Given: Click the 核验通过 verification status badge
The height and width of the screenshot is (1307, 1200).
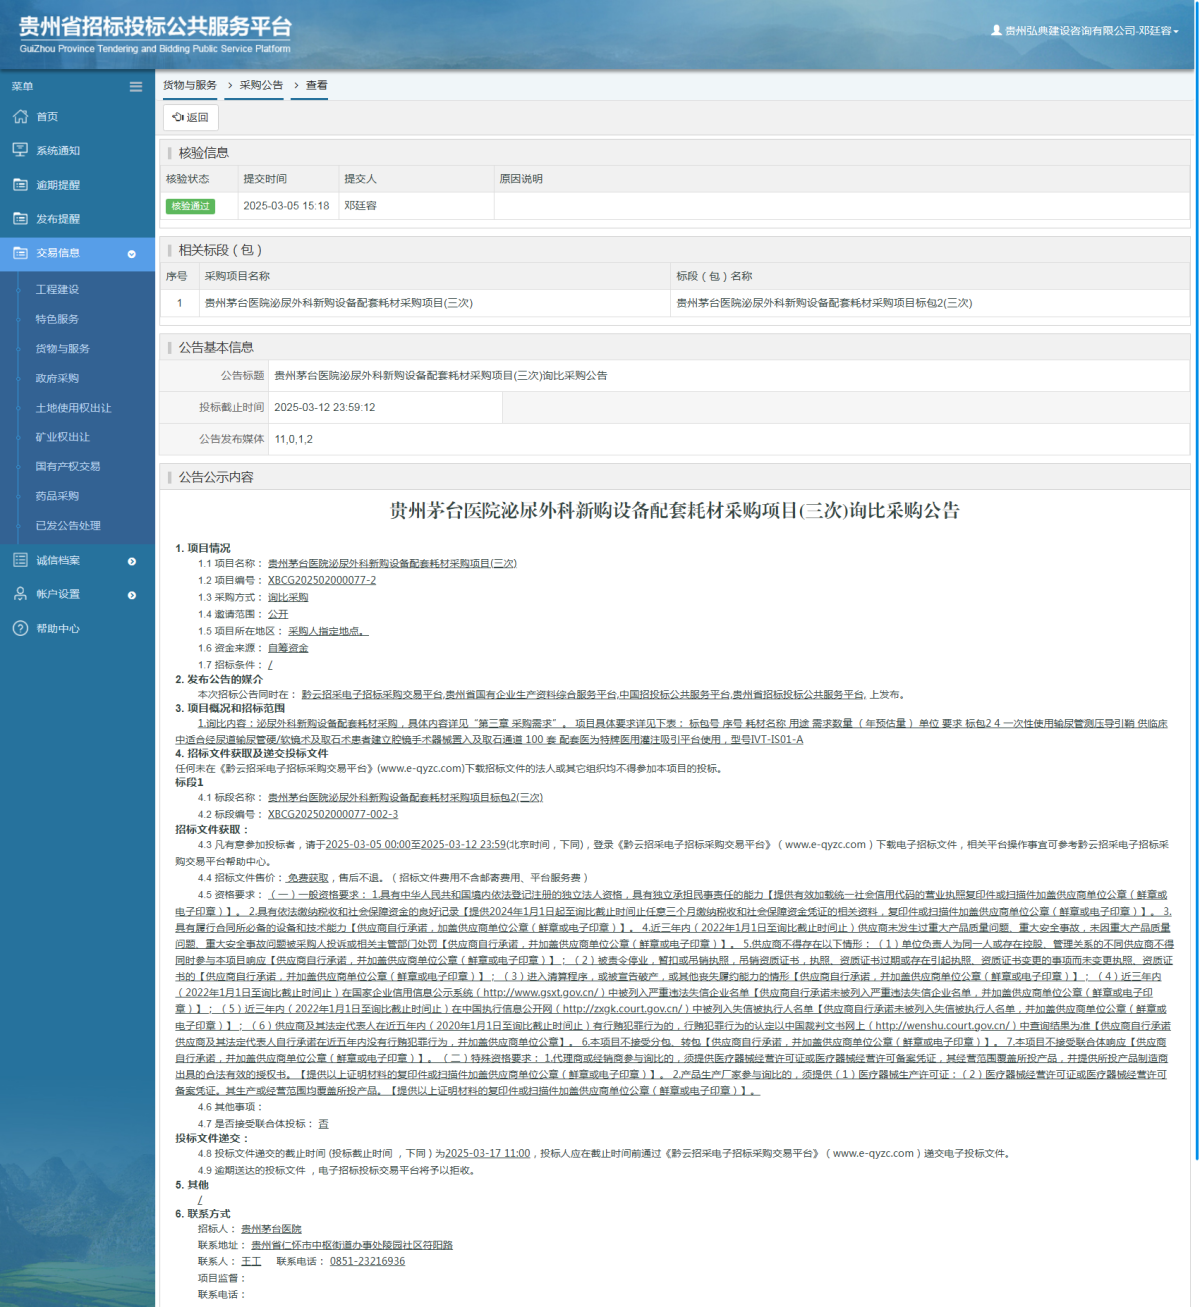Looking at the screenshot, I should pyautogui.click(x=191, y=206).
